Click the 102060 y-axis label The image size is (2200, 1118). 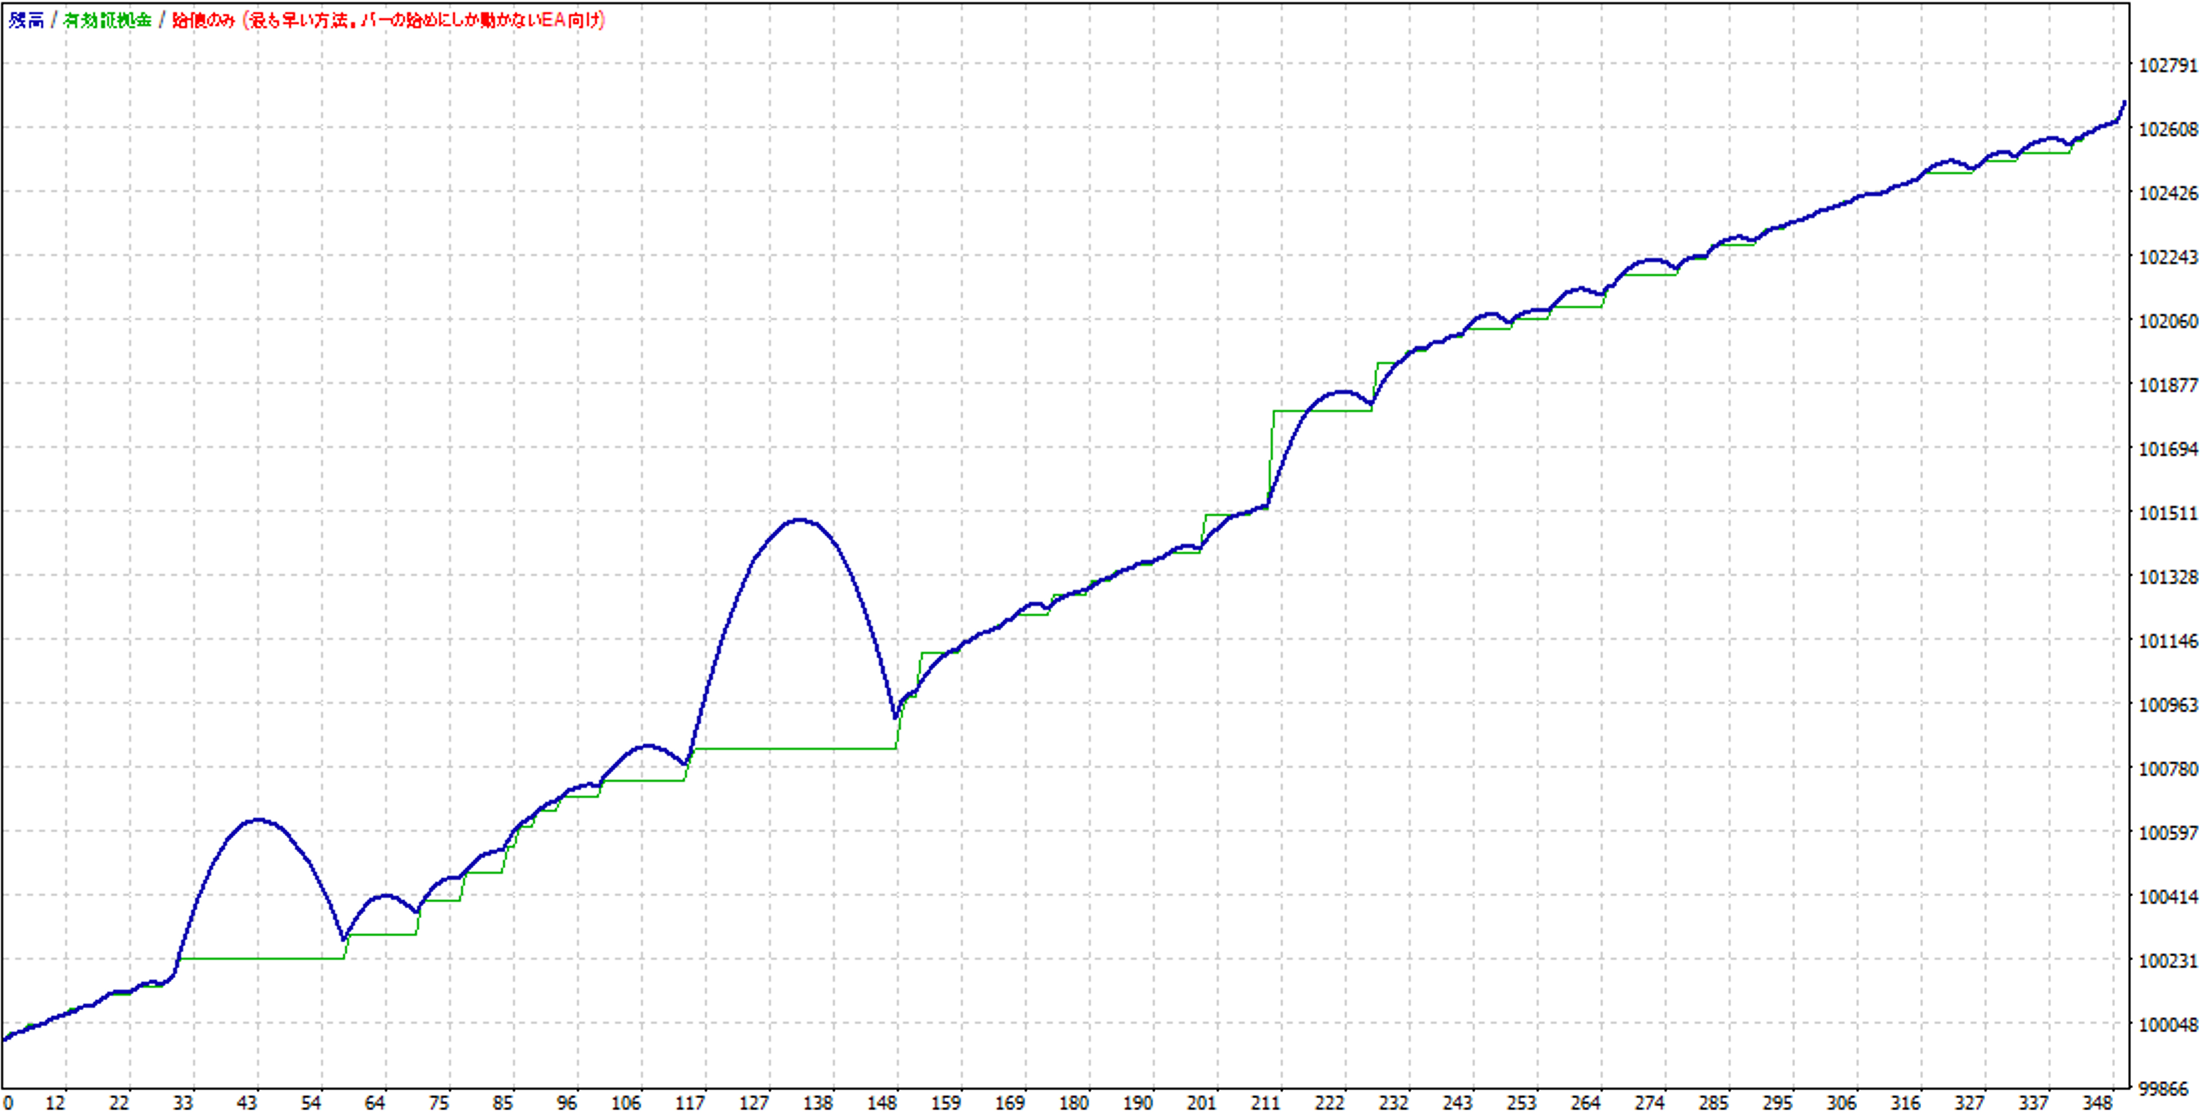click(2167, 321)
